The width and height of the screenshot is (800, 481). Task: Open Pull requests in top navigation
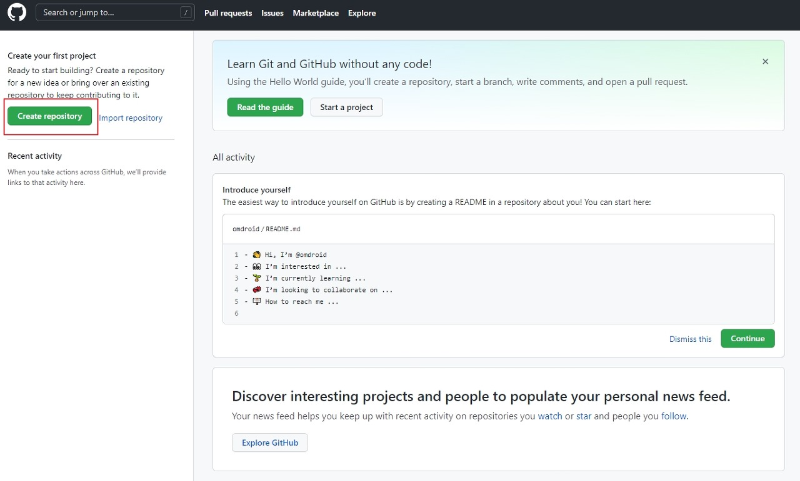click(228, 13)
